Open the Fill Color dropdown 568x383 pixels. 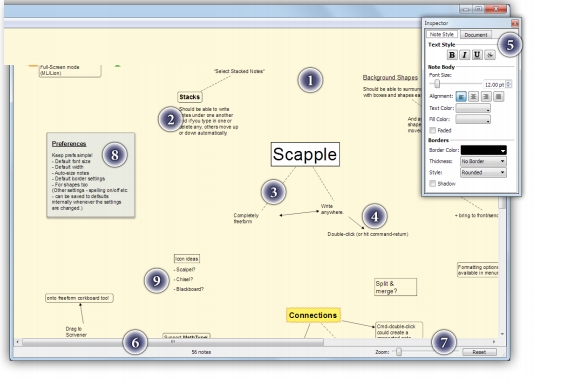click(473, 119)
